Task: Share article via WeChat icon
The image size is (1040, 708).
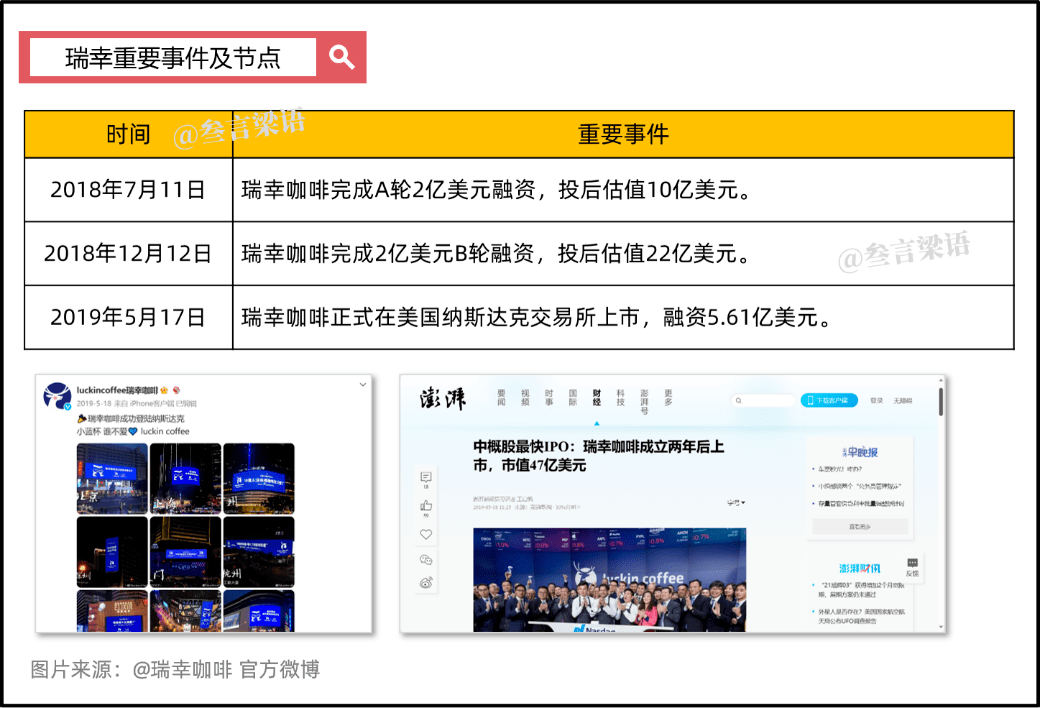Action: tap(426, 560)
